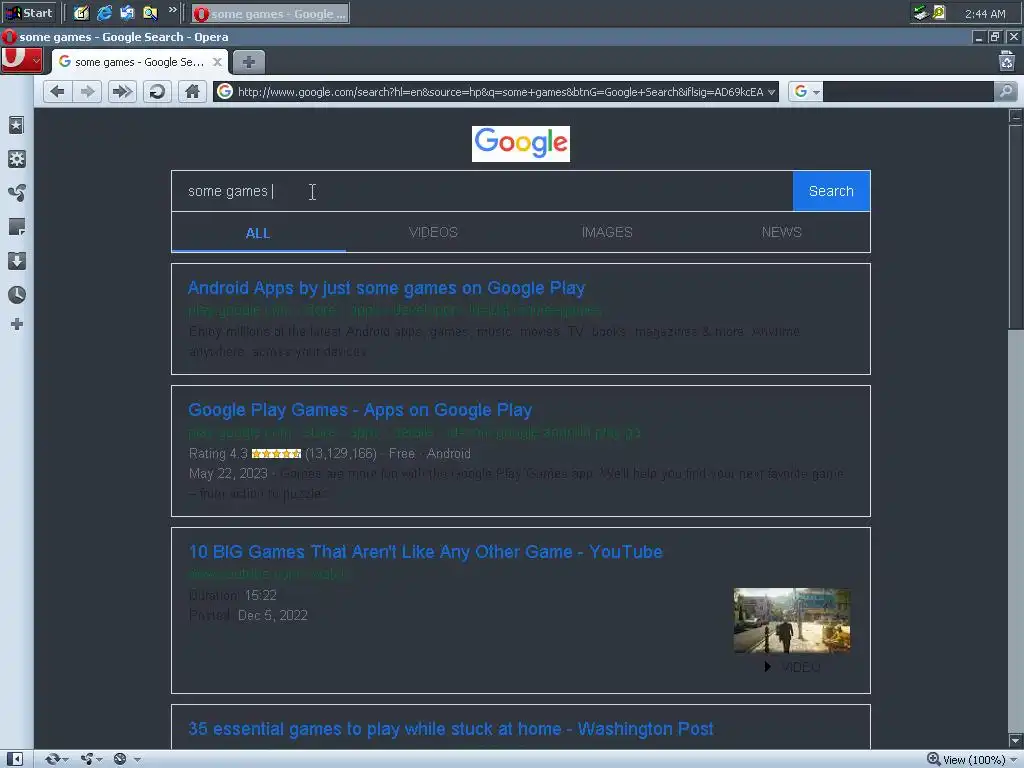Image resolution: width=1024 pixels, height=768 pixels.
Task: Open the View (100%) zoom dropdown
Action: 972,760
